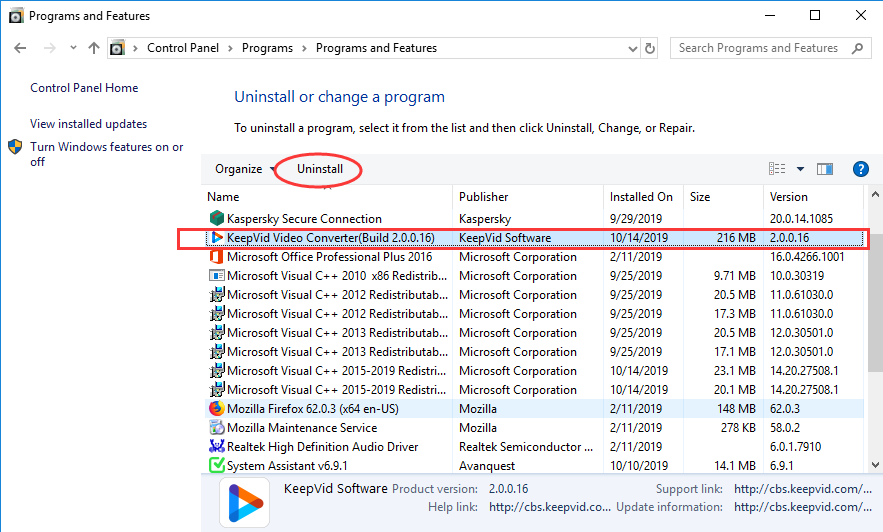Image resolution: width=883 pixels, height=532 pixels.
Task: Click the Kaspersky Secure Connection icon
Action: 216,218
